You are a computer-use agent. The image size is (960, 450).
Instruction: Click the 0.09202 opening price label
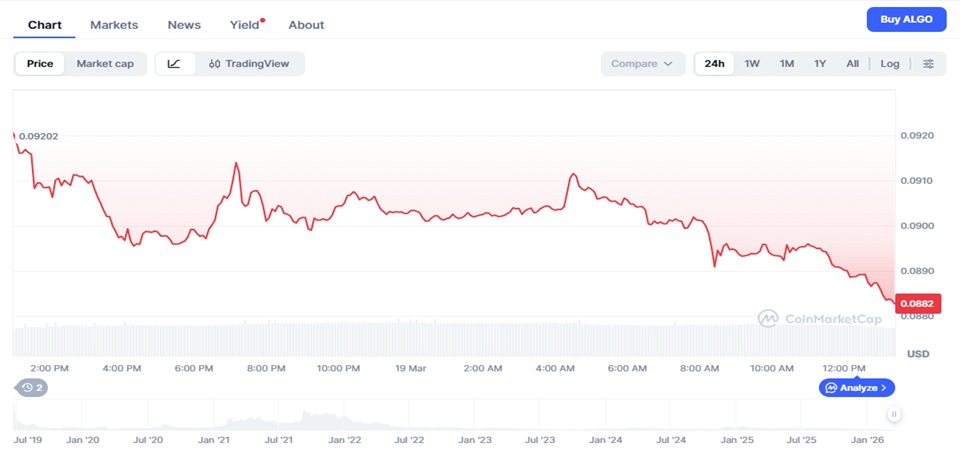39,136
